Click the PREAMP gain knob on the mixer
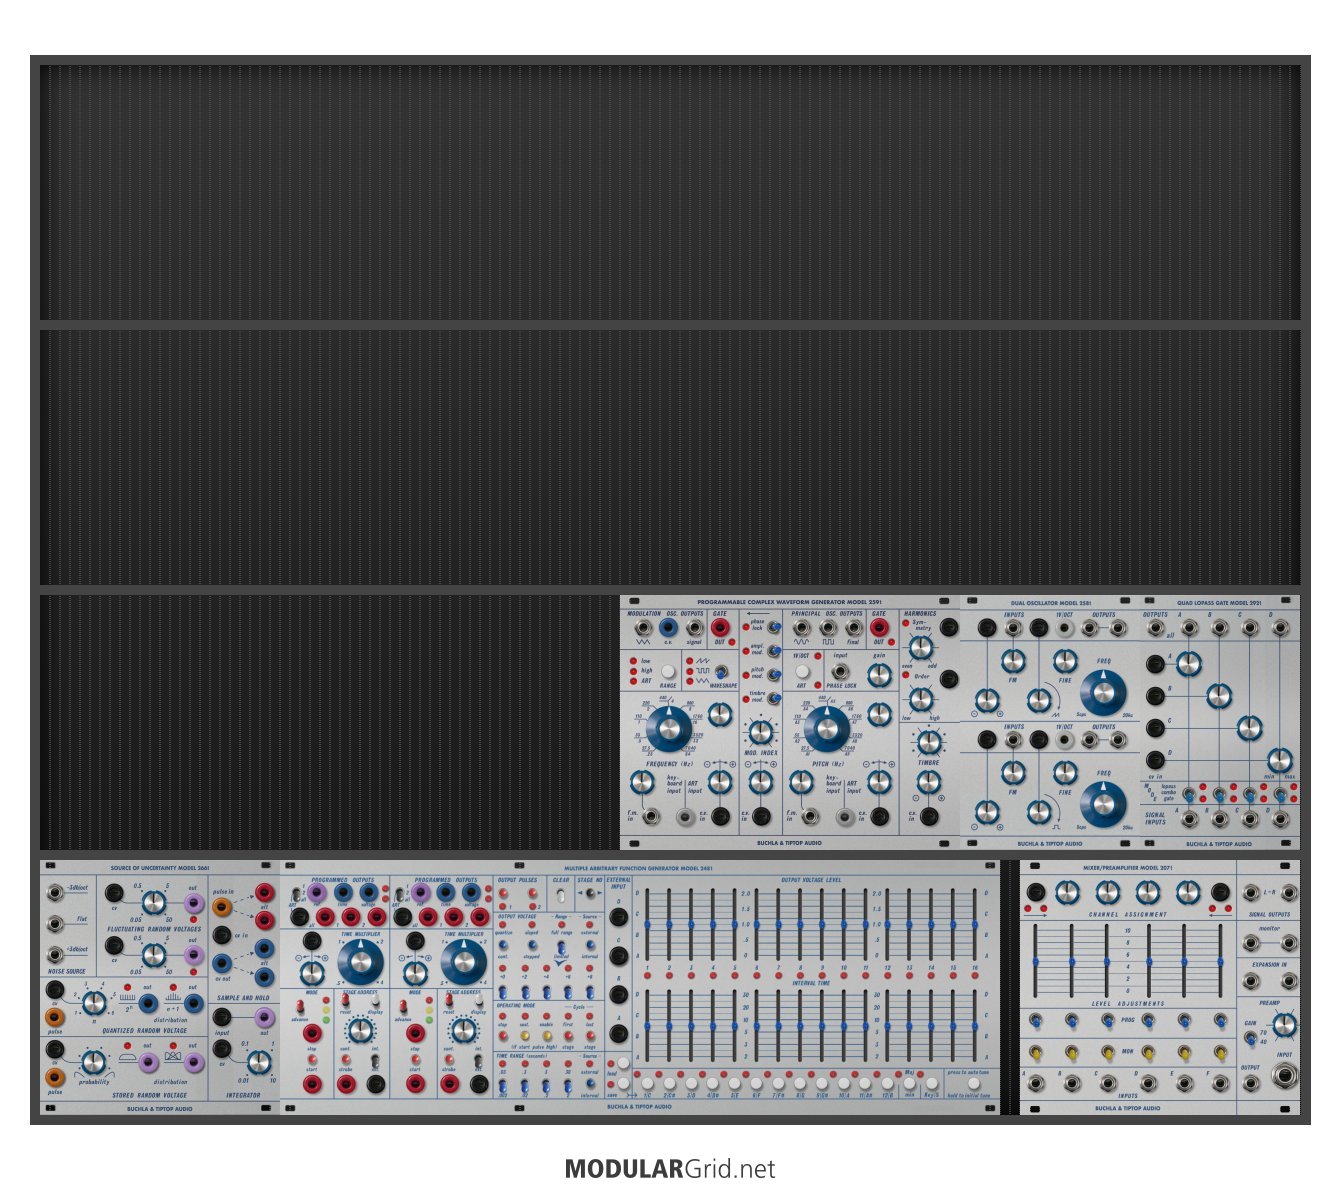 (x=1285, y=1023)
